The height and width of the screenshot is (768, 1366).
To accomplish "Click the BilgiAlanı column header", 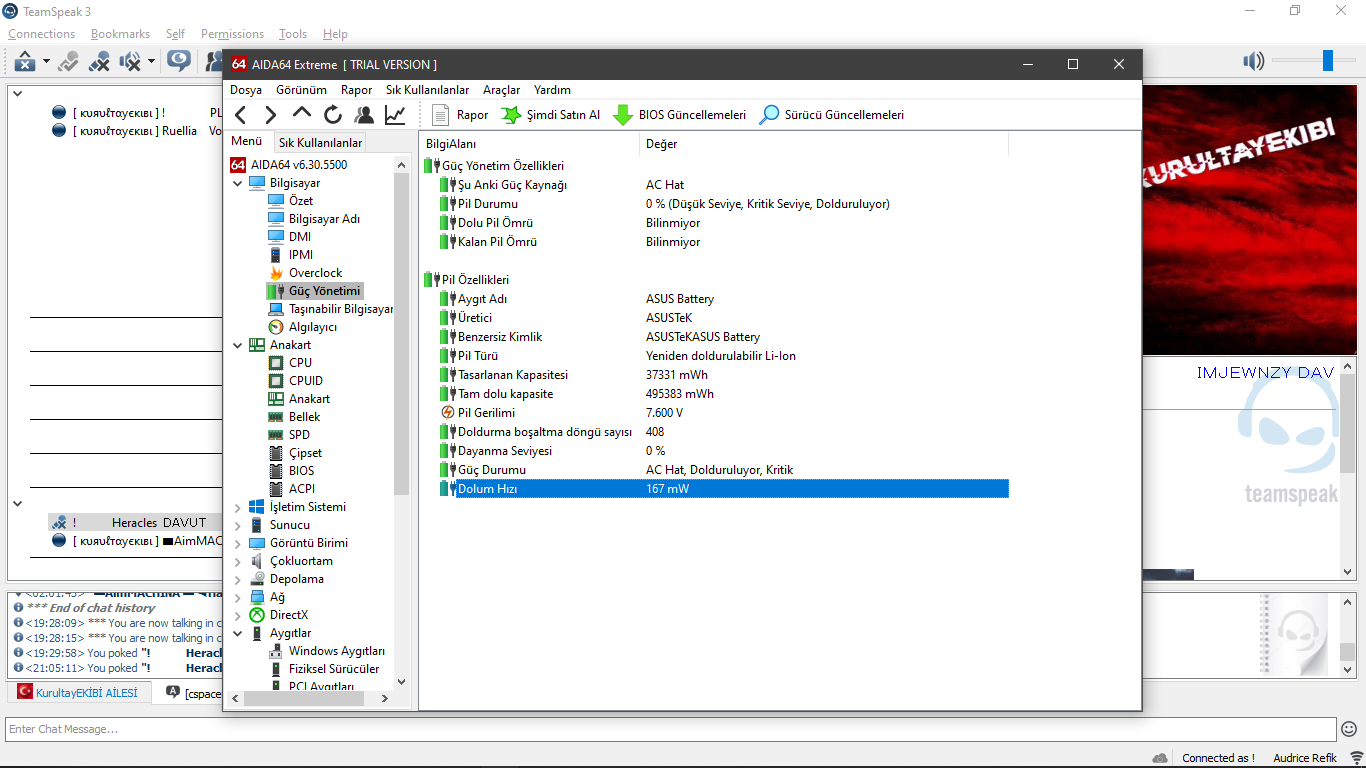I will (x=529, y=144).
